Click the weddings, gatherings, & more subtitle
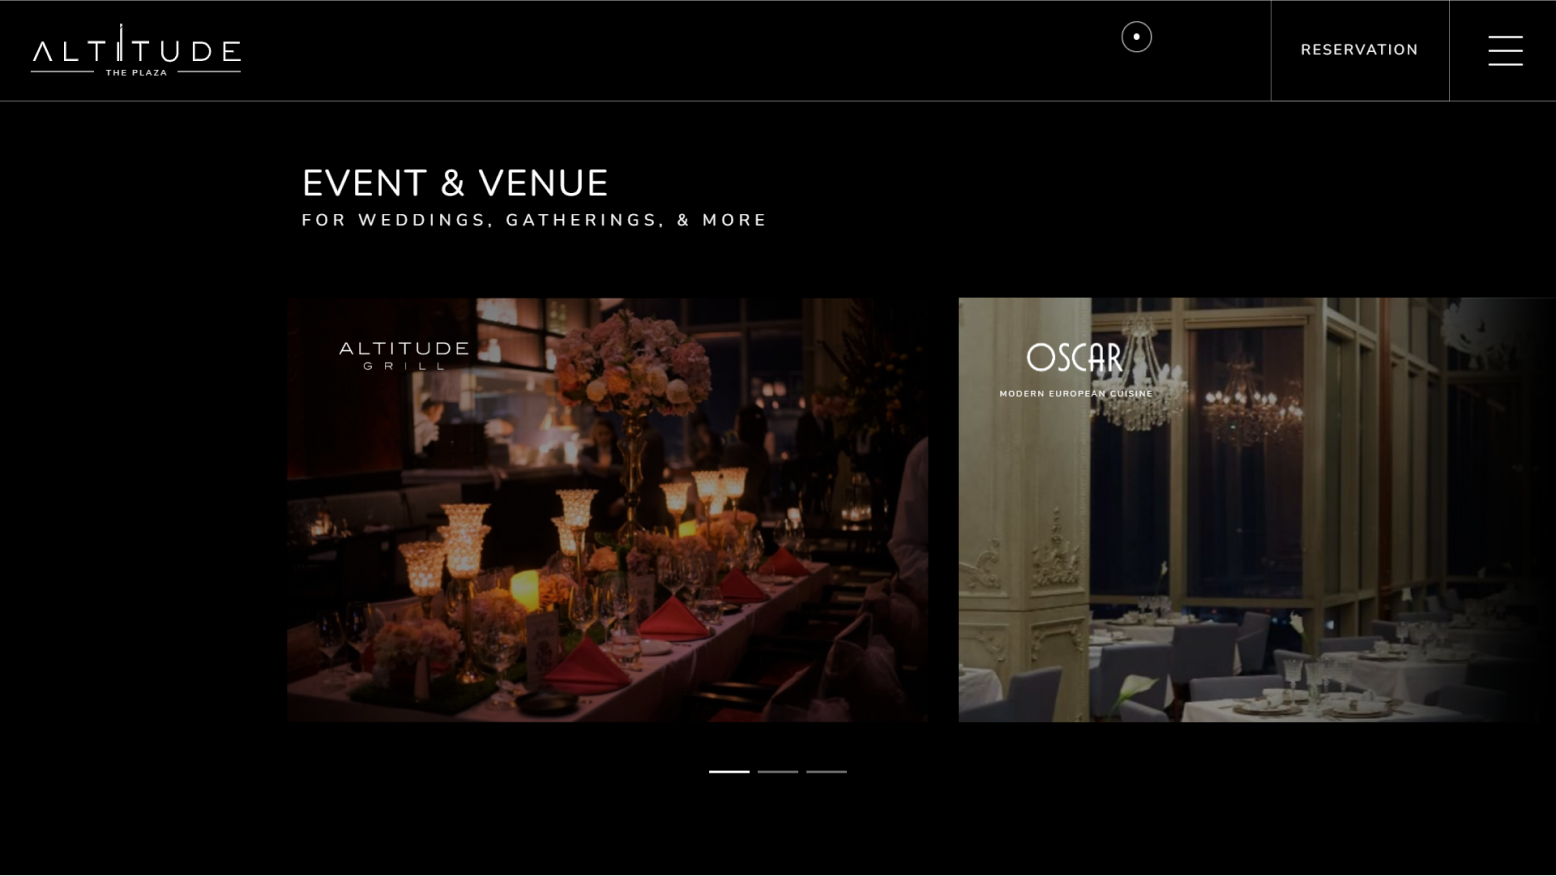This screenshot has width=1556, height=876. (534, 220)
